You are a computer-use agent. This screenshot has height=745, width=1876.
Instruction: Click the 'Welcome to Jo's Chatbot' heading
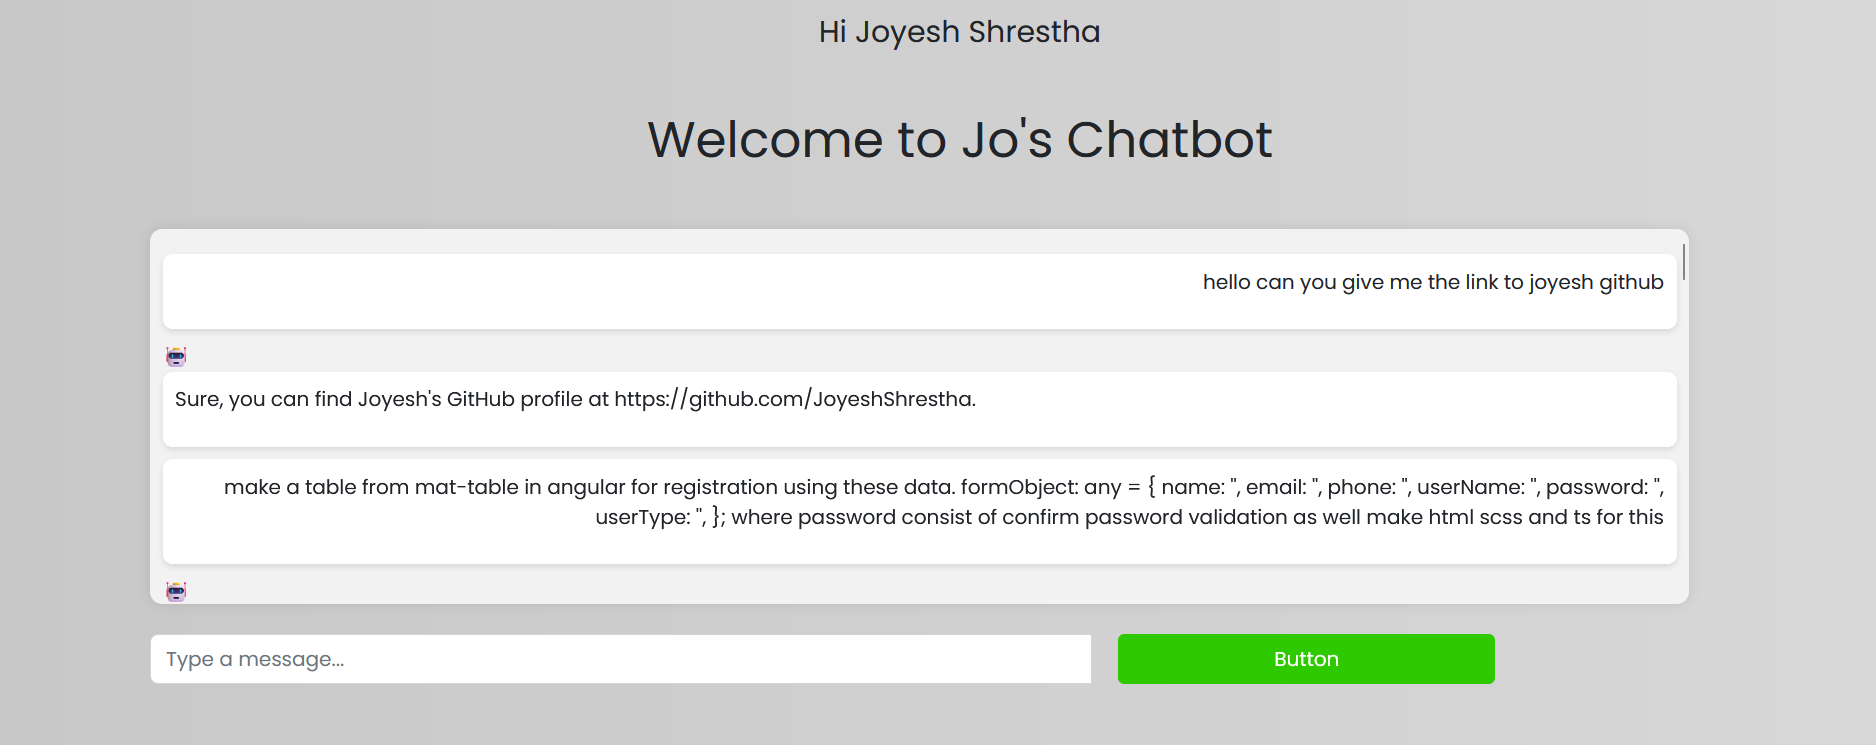tap(959, 140)
